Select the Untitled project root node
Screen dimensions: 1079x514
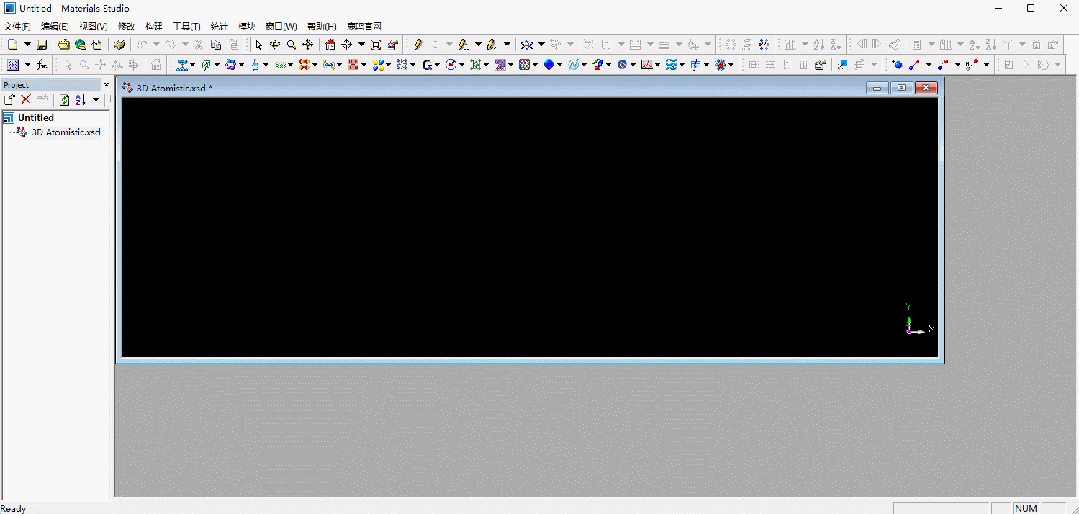click(x=35, y=118)
